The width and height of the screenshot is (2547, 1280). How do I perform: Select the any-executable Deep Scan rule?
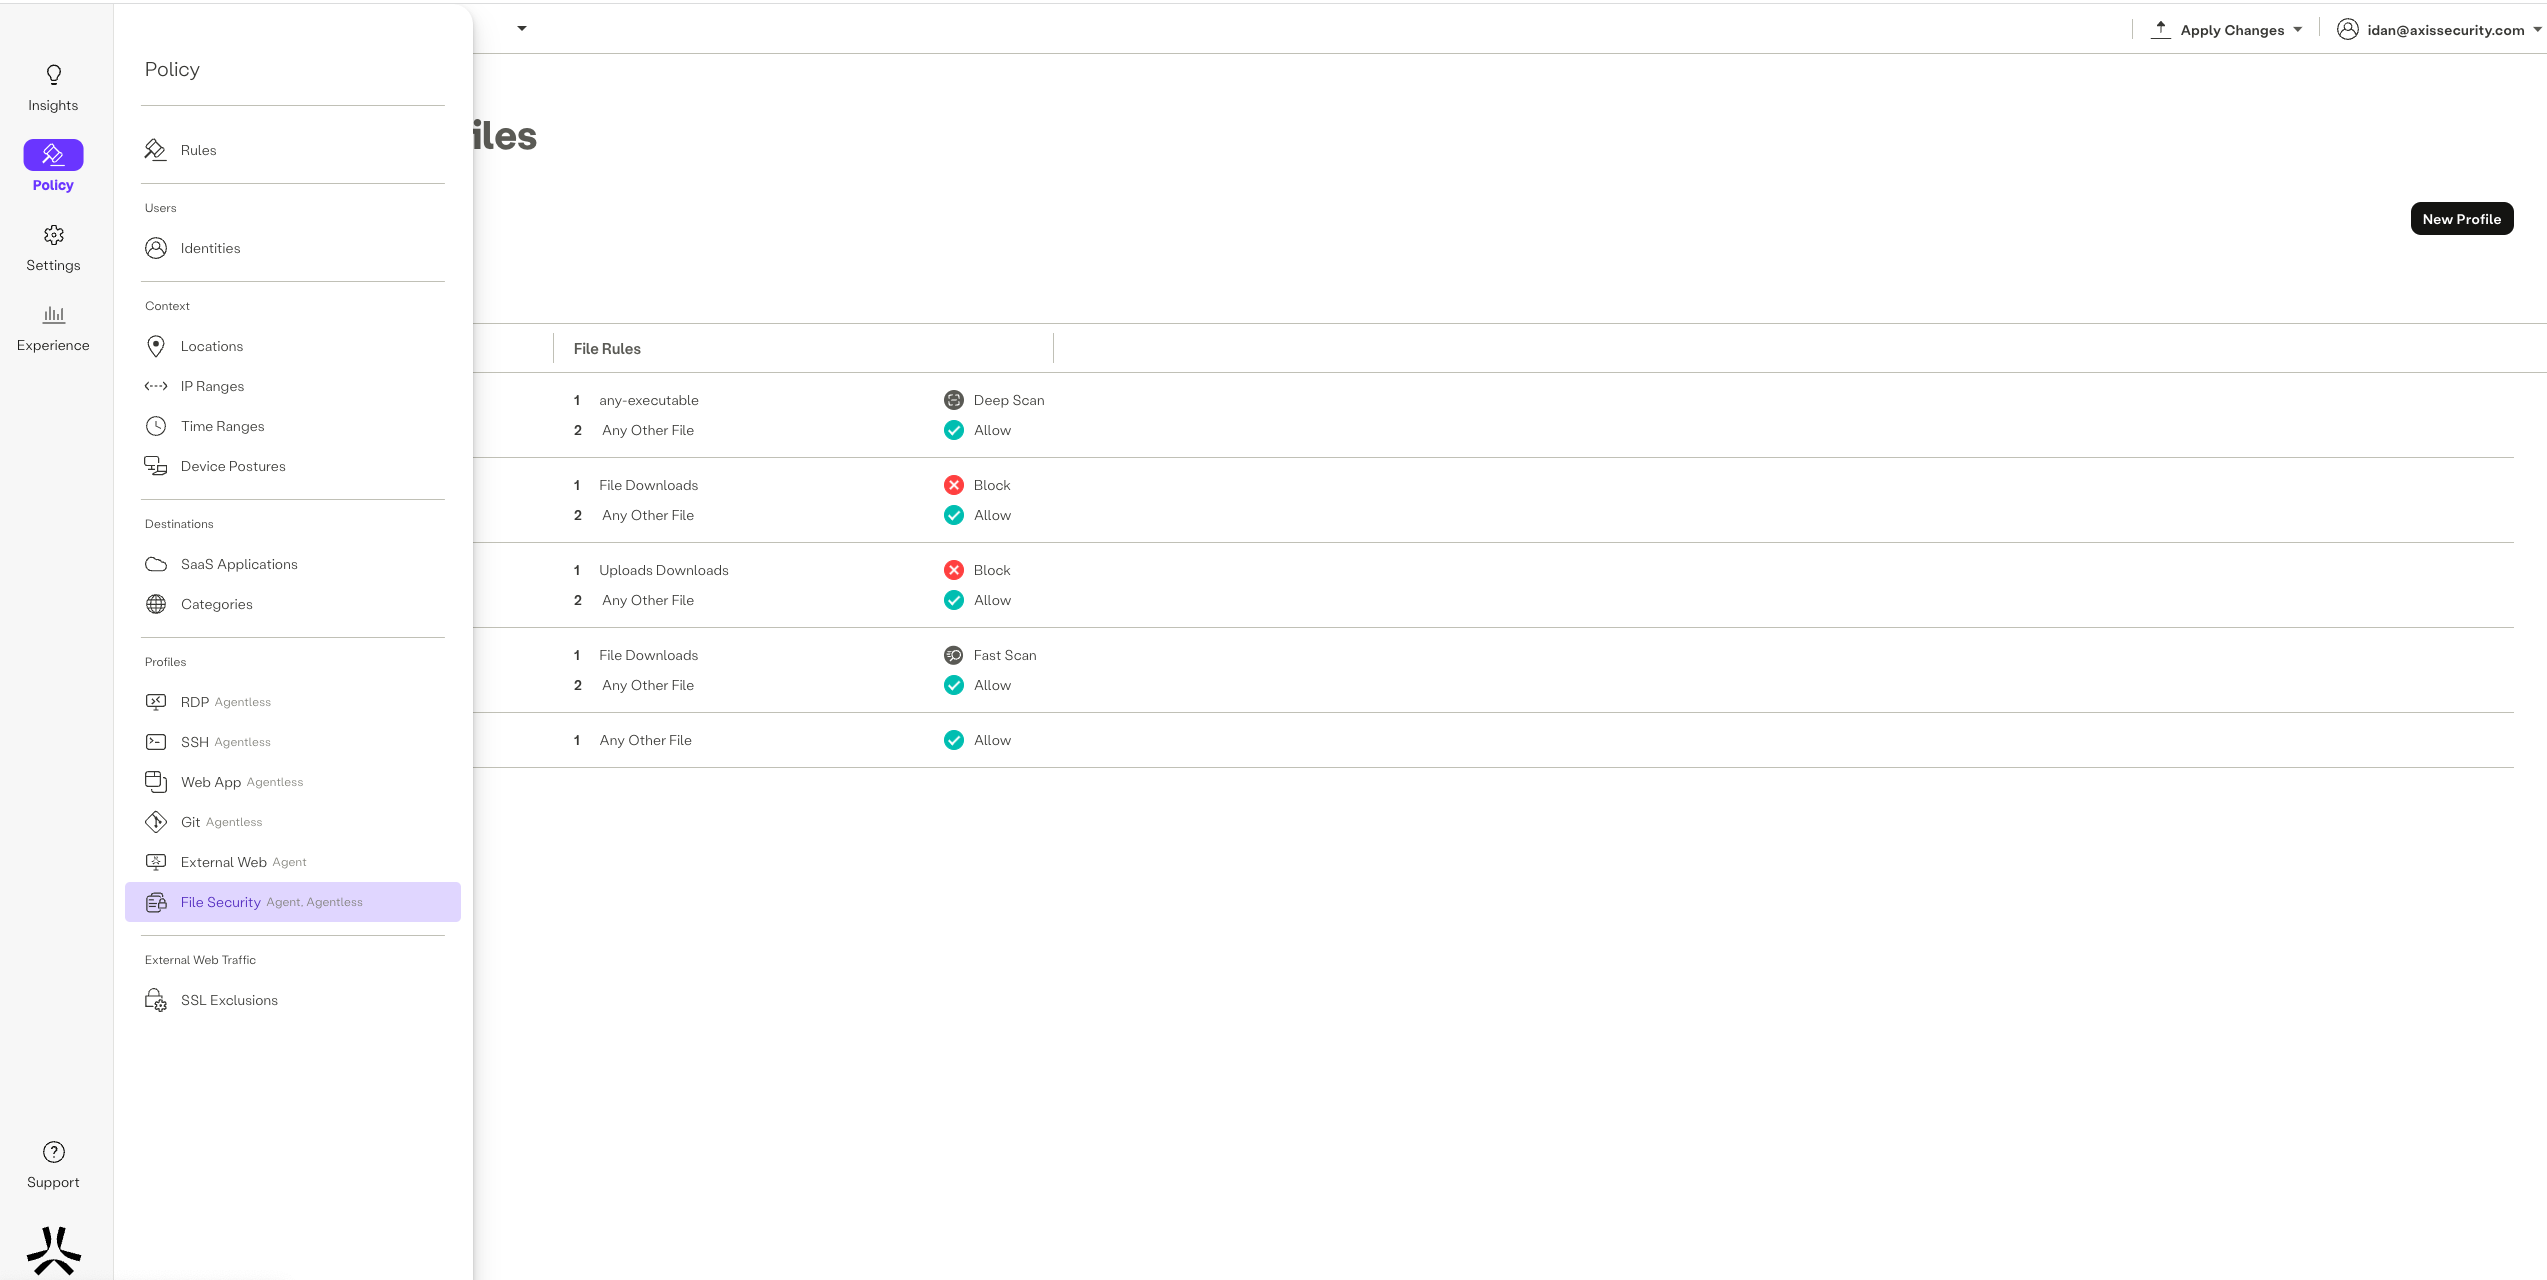point(649,400)
